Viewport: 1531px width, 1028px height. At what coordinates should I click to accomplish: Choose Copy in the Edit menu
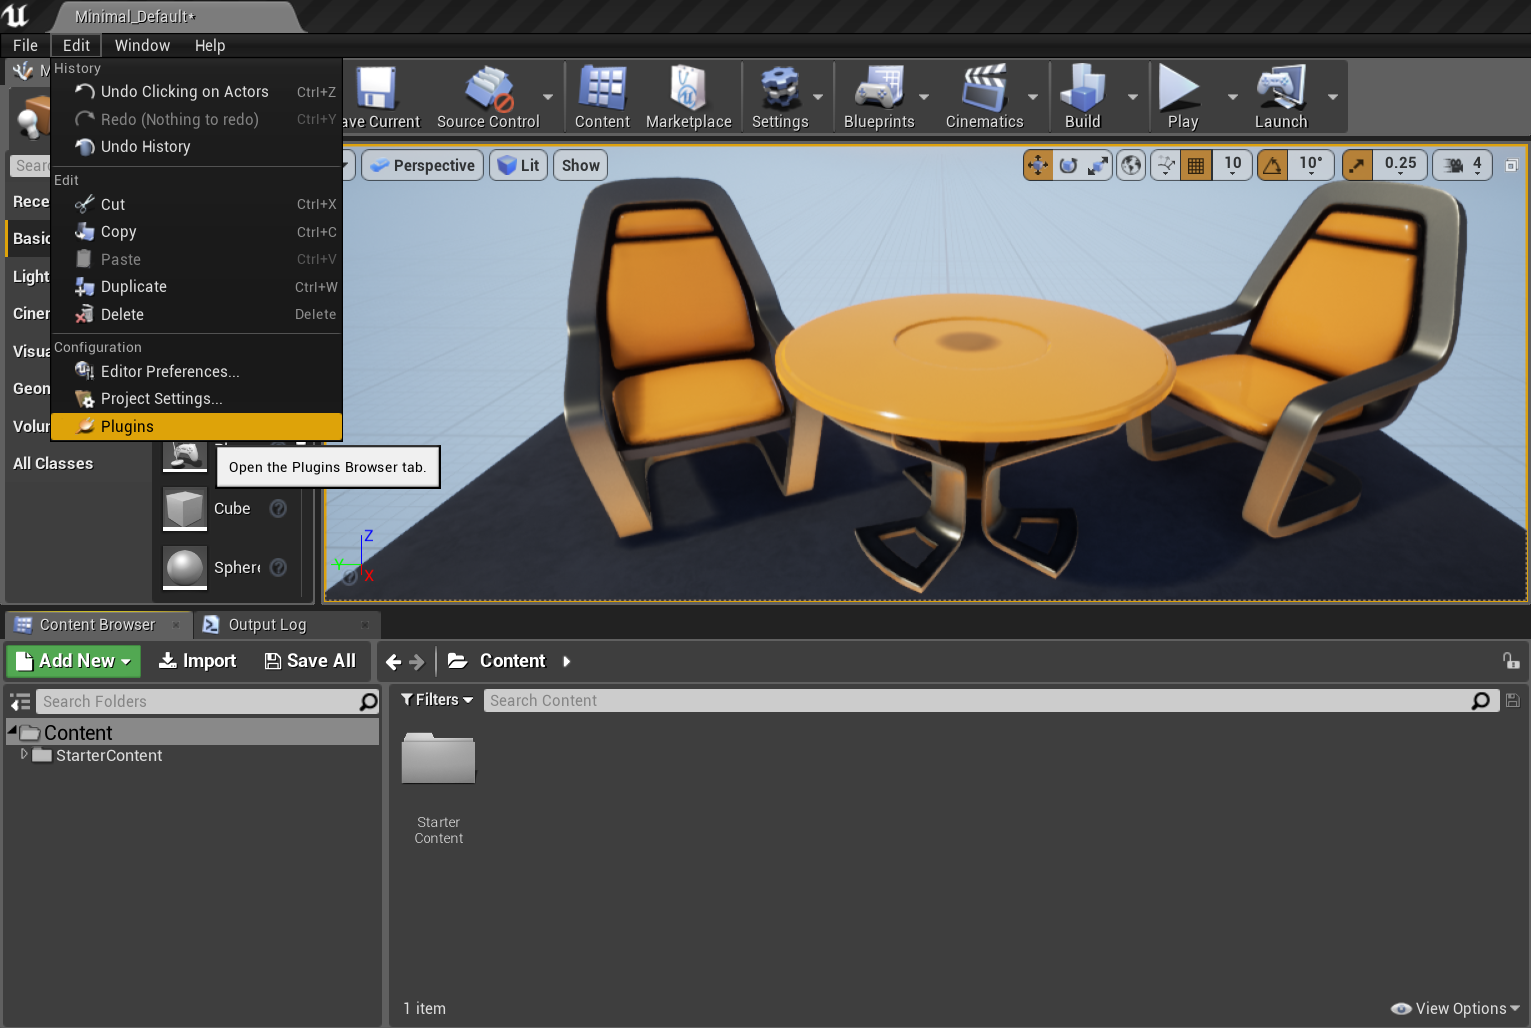coord(197,231)
